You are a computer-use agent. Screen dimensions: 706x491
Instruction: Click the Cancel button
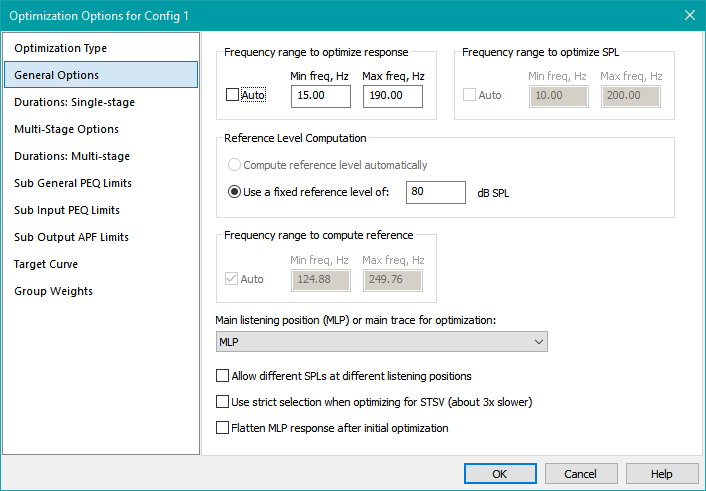click(581, 474)
